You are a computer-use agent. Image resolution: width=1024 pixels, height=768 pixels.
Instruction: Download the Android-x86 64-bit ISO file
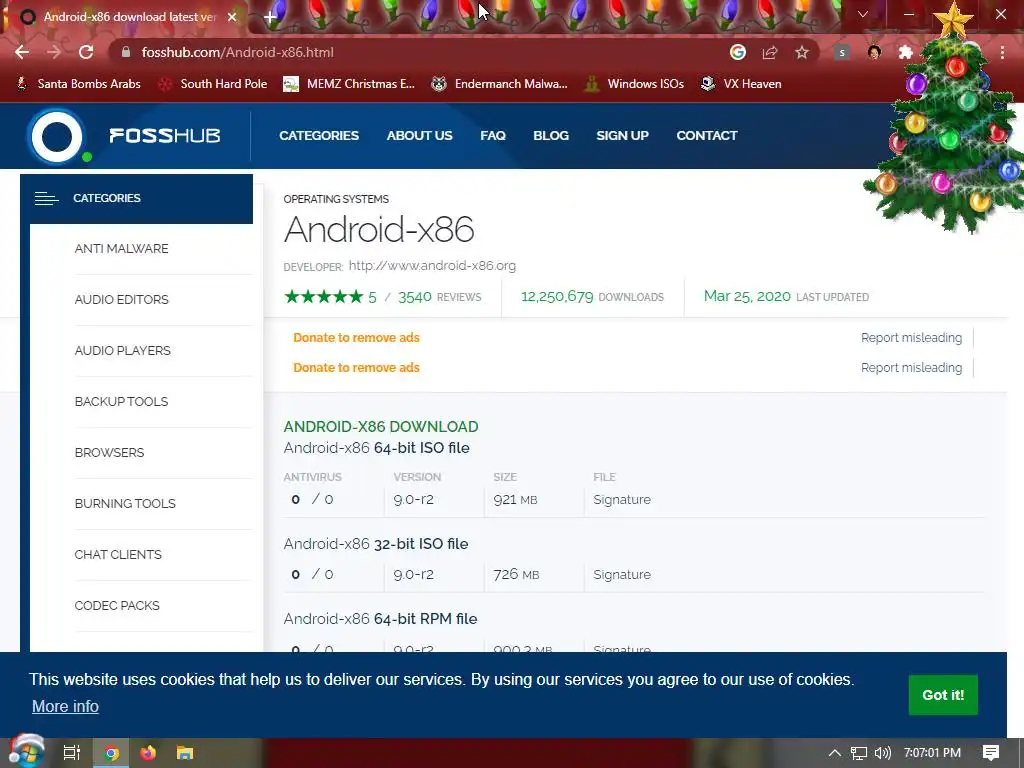point(376,448)
